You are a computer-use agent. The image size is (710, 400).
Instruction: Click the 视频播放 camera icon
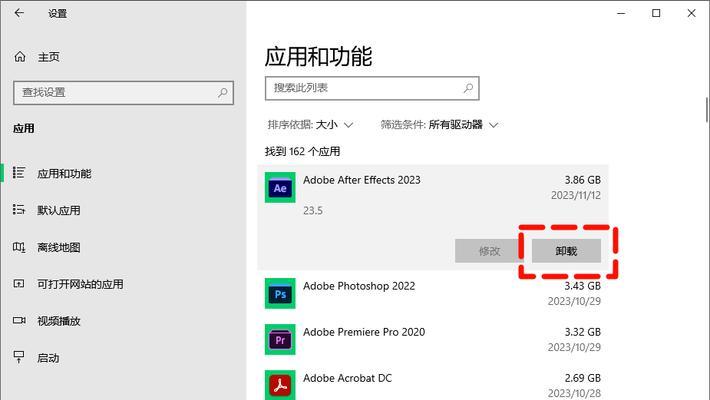click(19, 320)
